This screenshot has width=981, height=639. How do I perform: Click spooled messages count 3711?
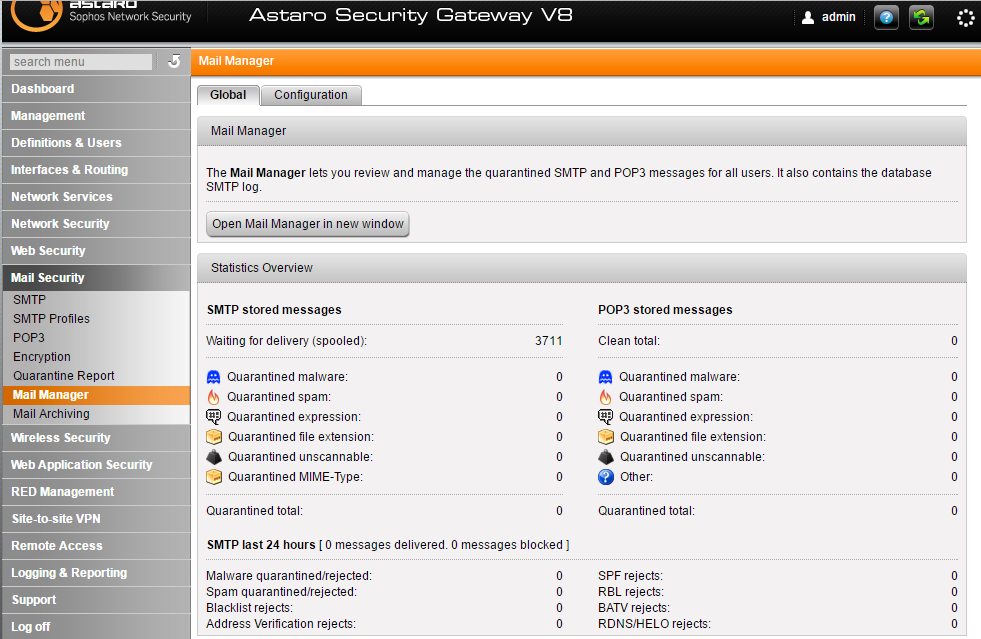(549, 341)
